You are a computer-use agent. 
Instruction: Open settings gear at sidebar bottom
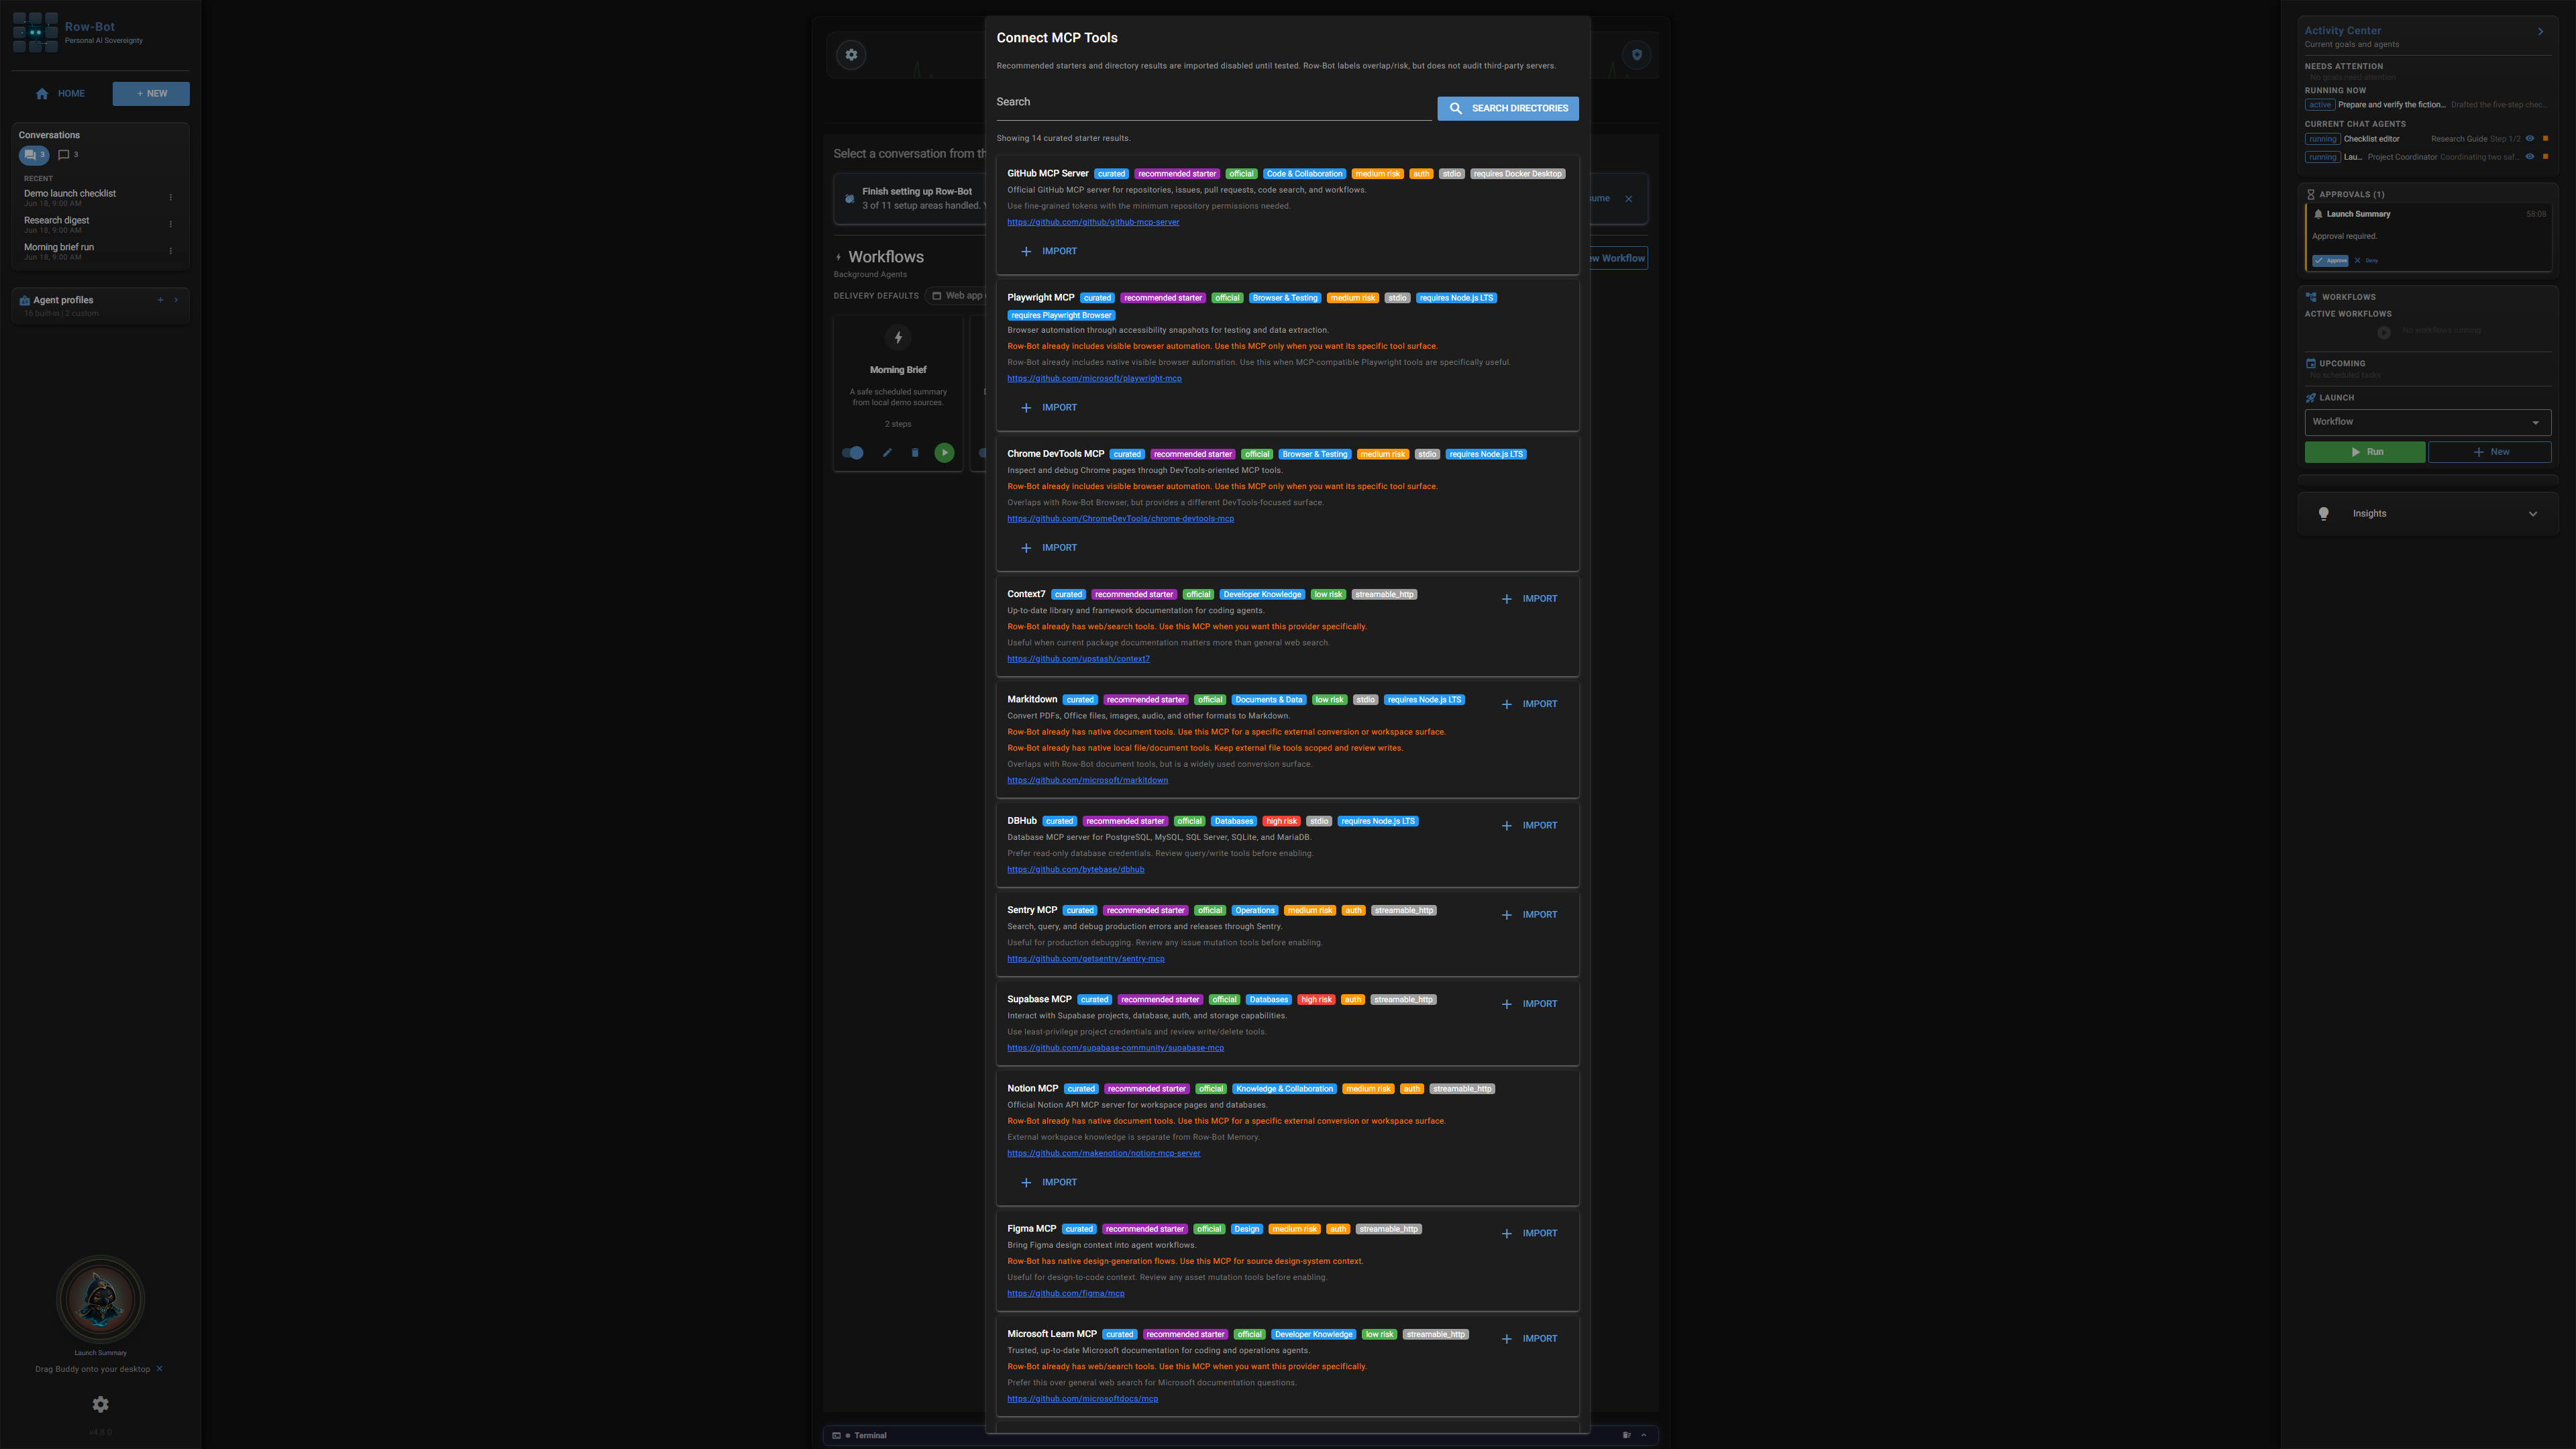click(100, 1404)
